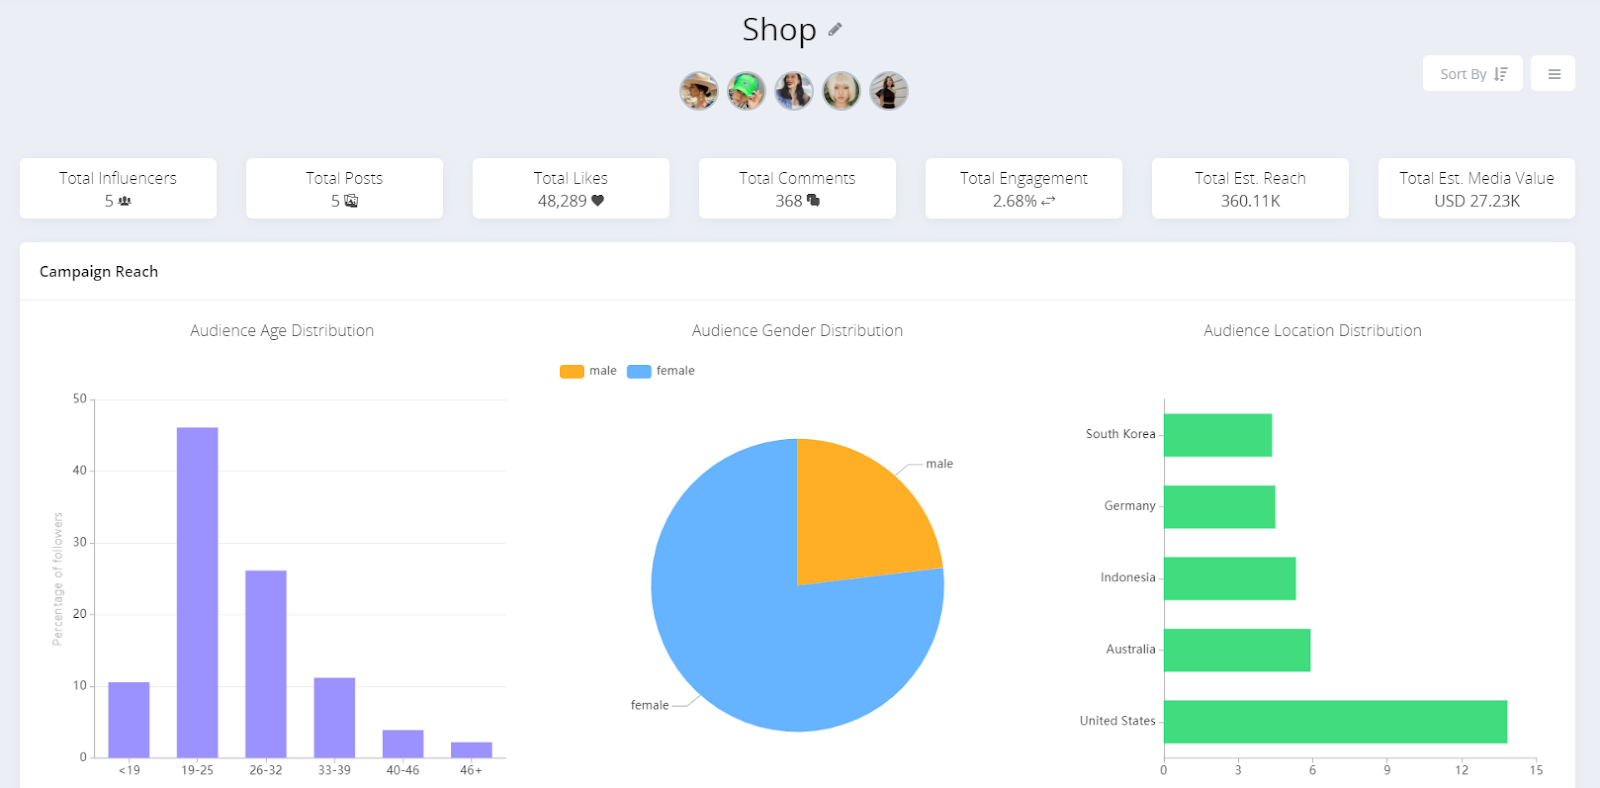Click the United States location bar
This screenshot has height=788, width=1600.
pos(1335,722)
